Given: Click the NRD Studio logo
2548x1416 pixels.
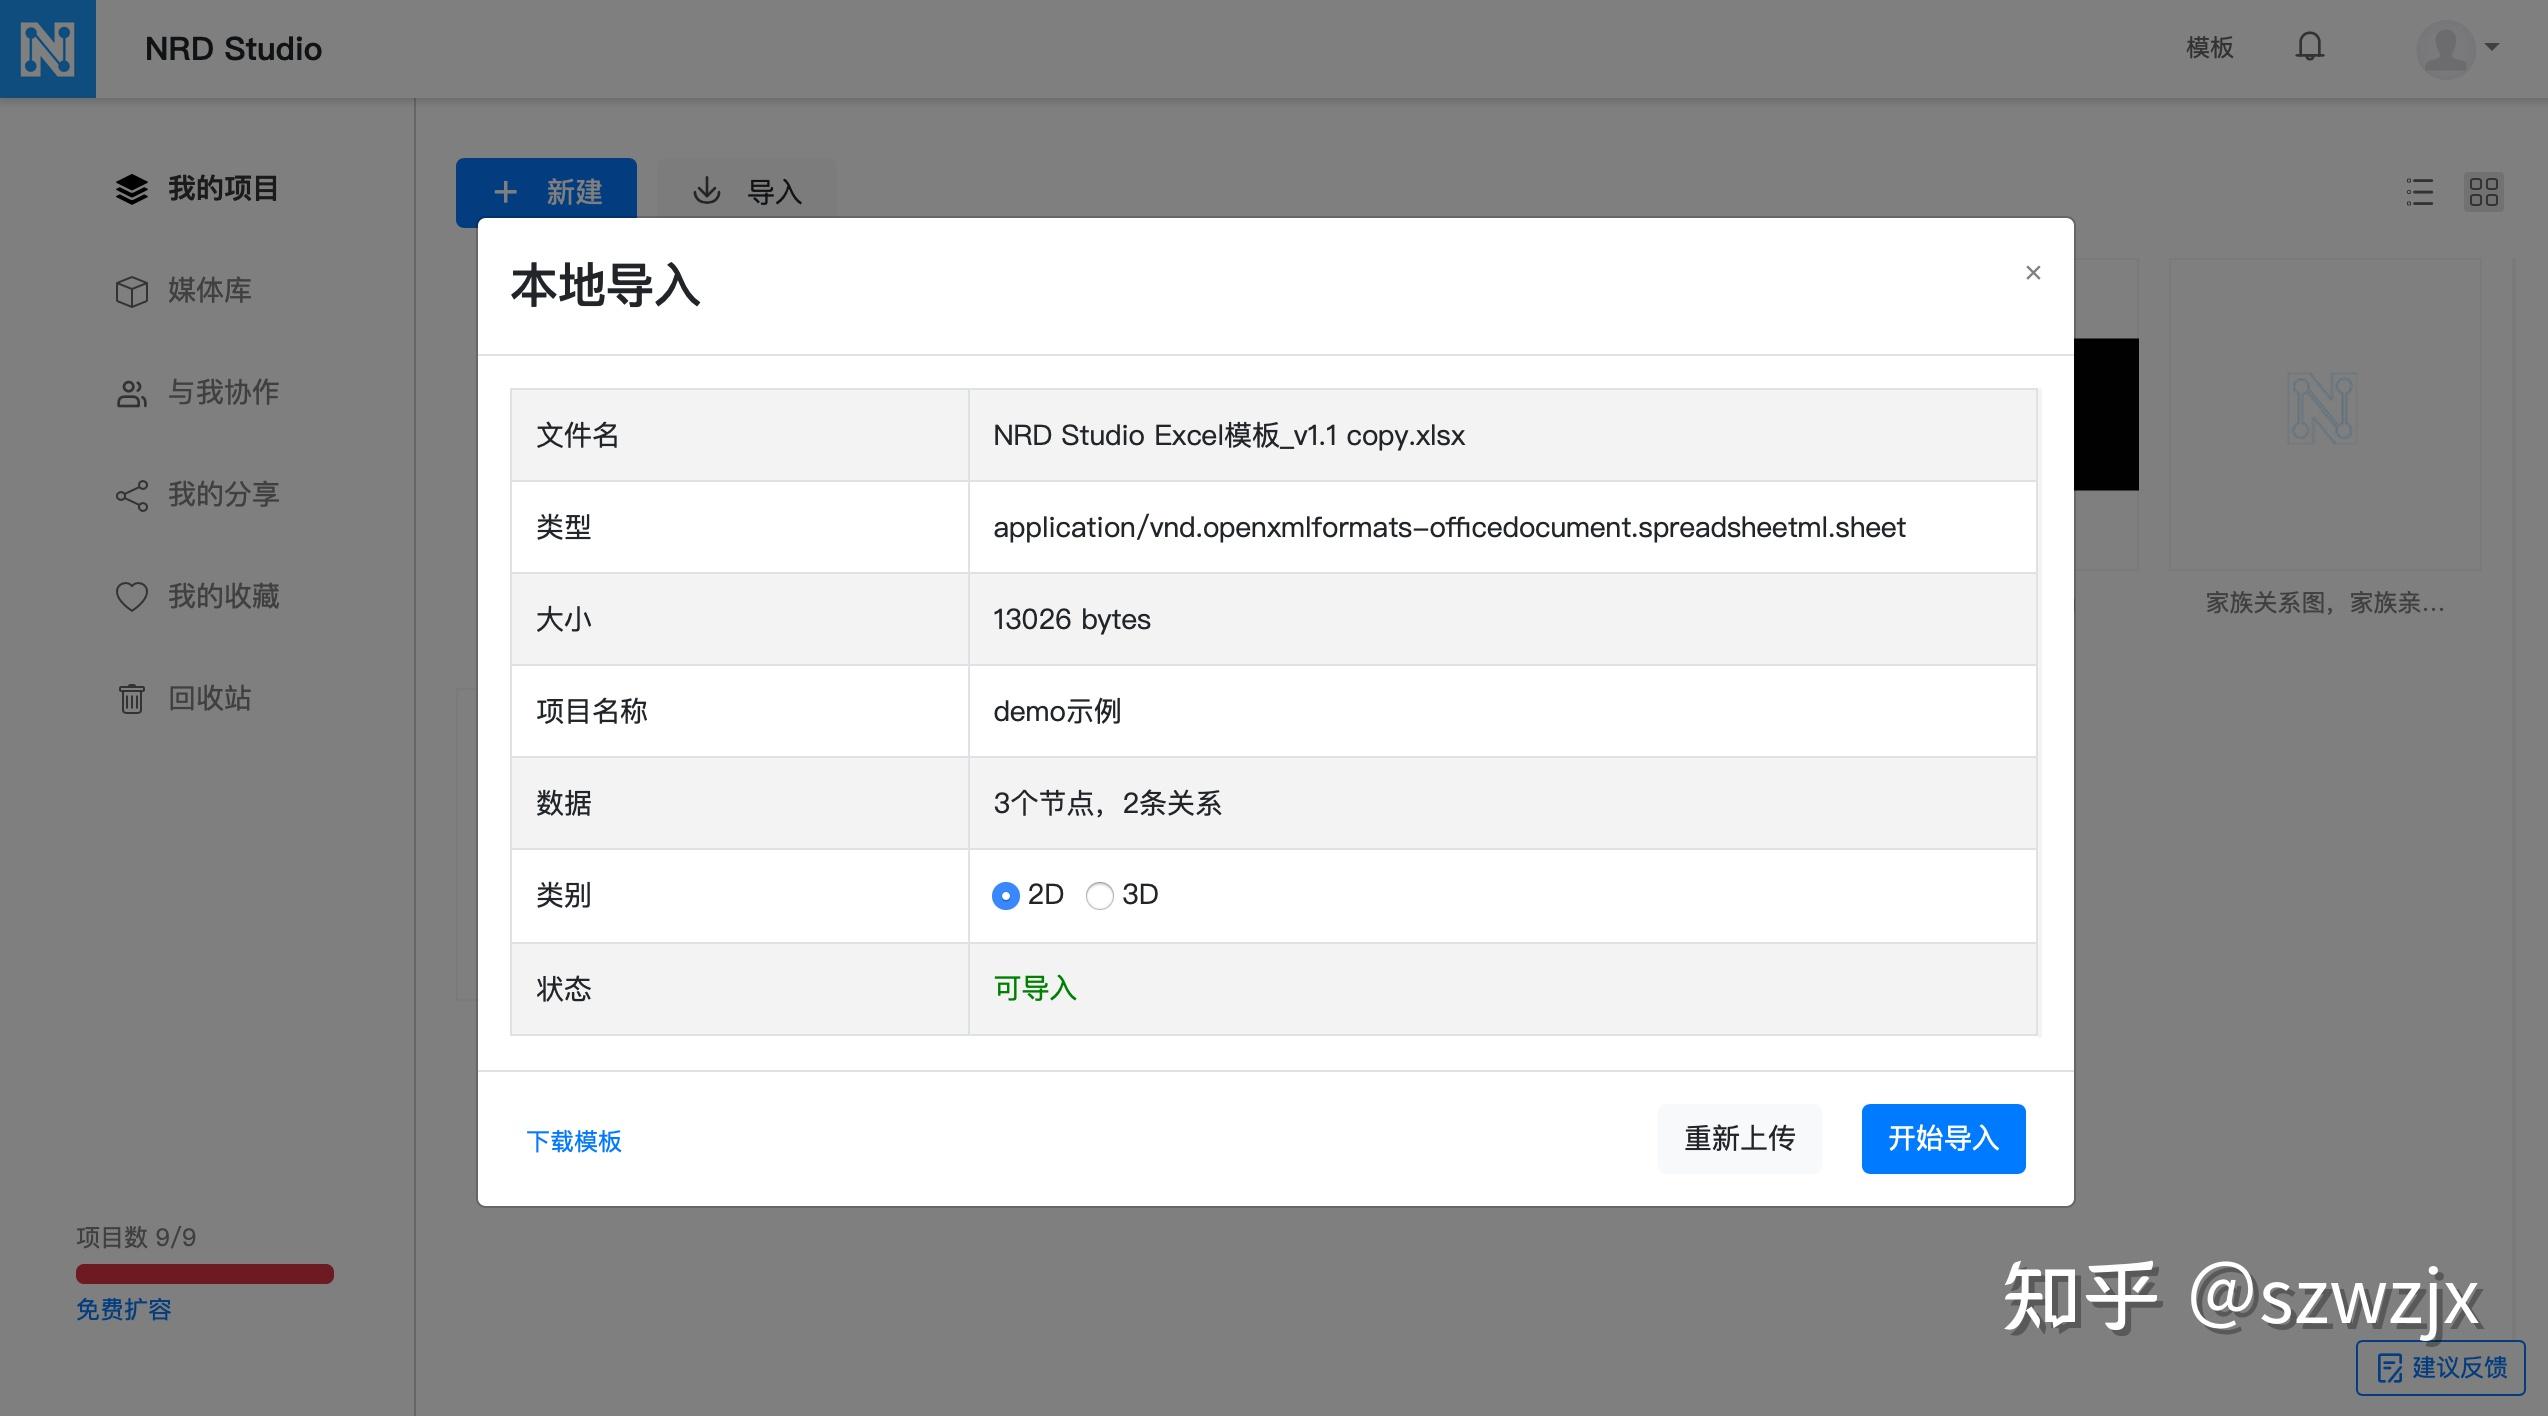Looking at the screenshot, I should coord(48,48).
